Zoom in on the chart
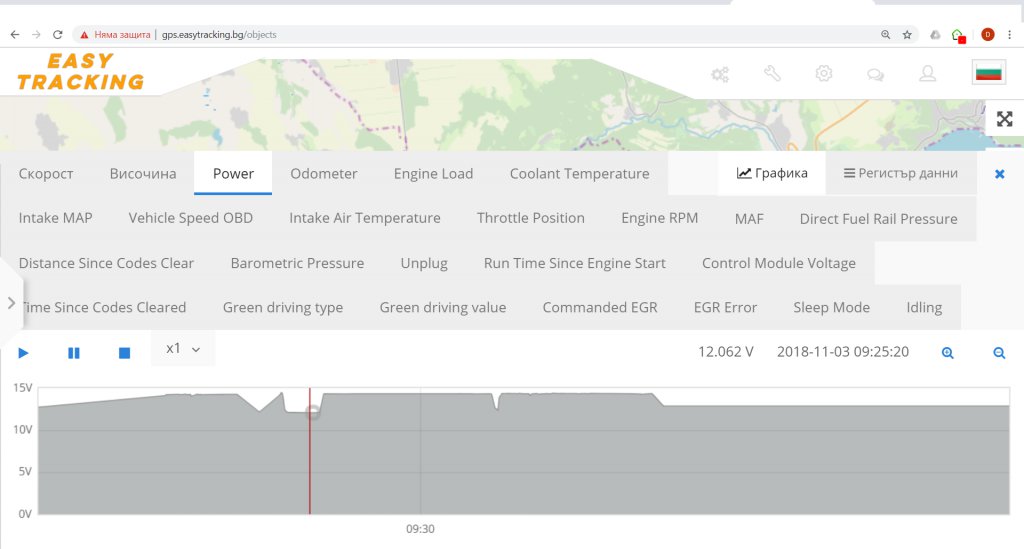 [x=948, y=353]
